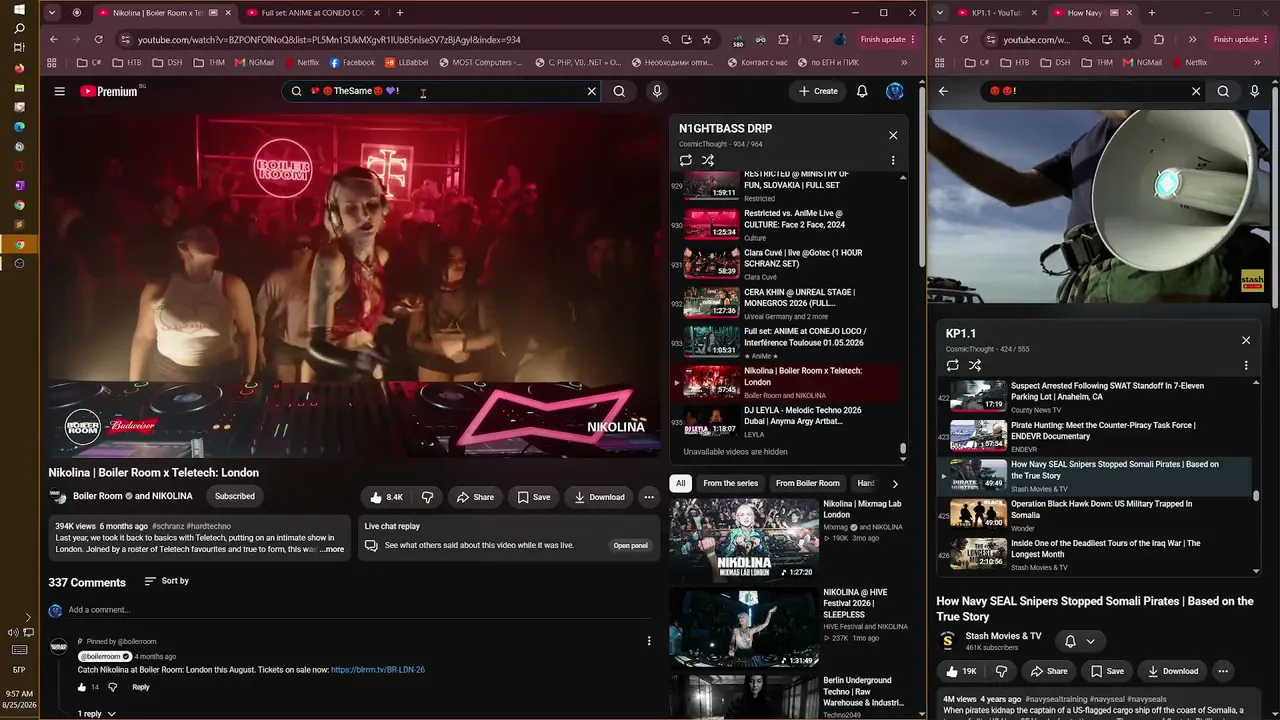The width and height of the screenshot is (1280, 720).
Task: Reload the page in the left browser window
Action: click(98, 39)
